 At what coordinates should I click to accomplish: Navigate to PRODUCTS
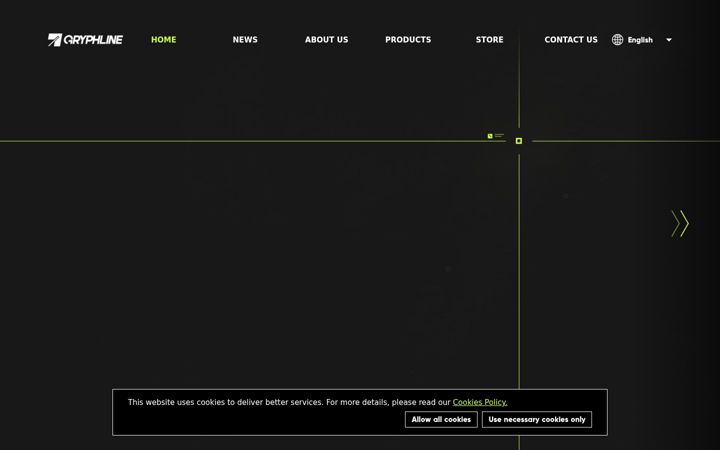pyautogui.click(x=408, y=39)
